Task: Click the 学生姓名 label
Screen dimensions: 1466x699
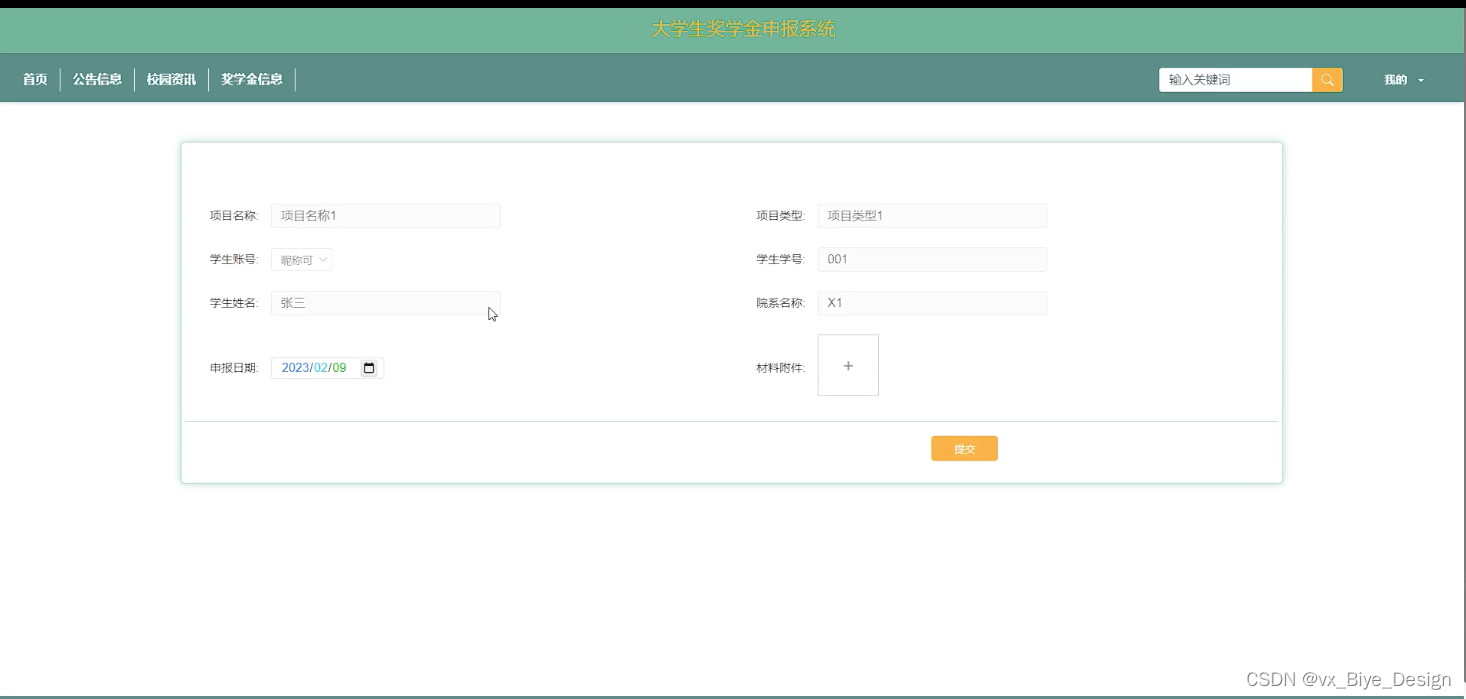Action: [x=234, y=303]
